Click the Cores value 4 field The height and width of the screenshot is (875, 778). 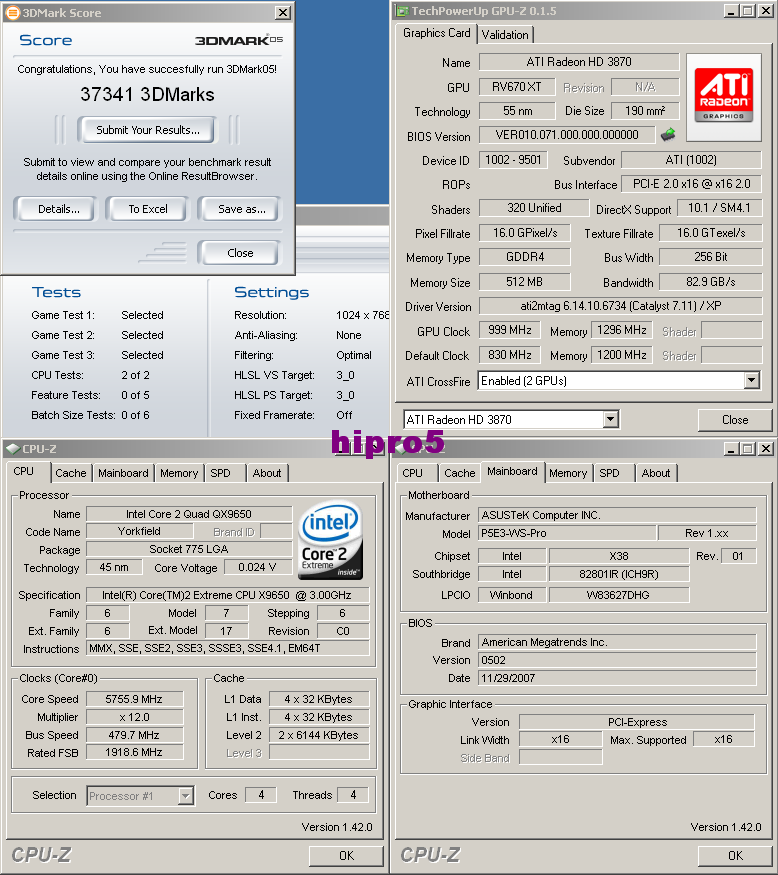tap(261, 795)
